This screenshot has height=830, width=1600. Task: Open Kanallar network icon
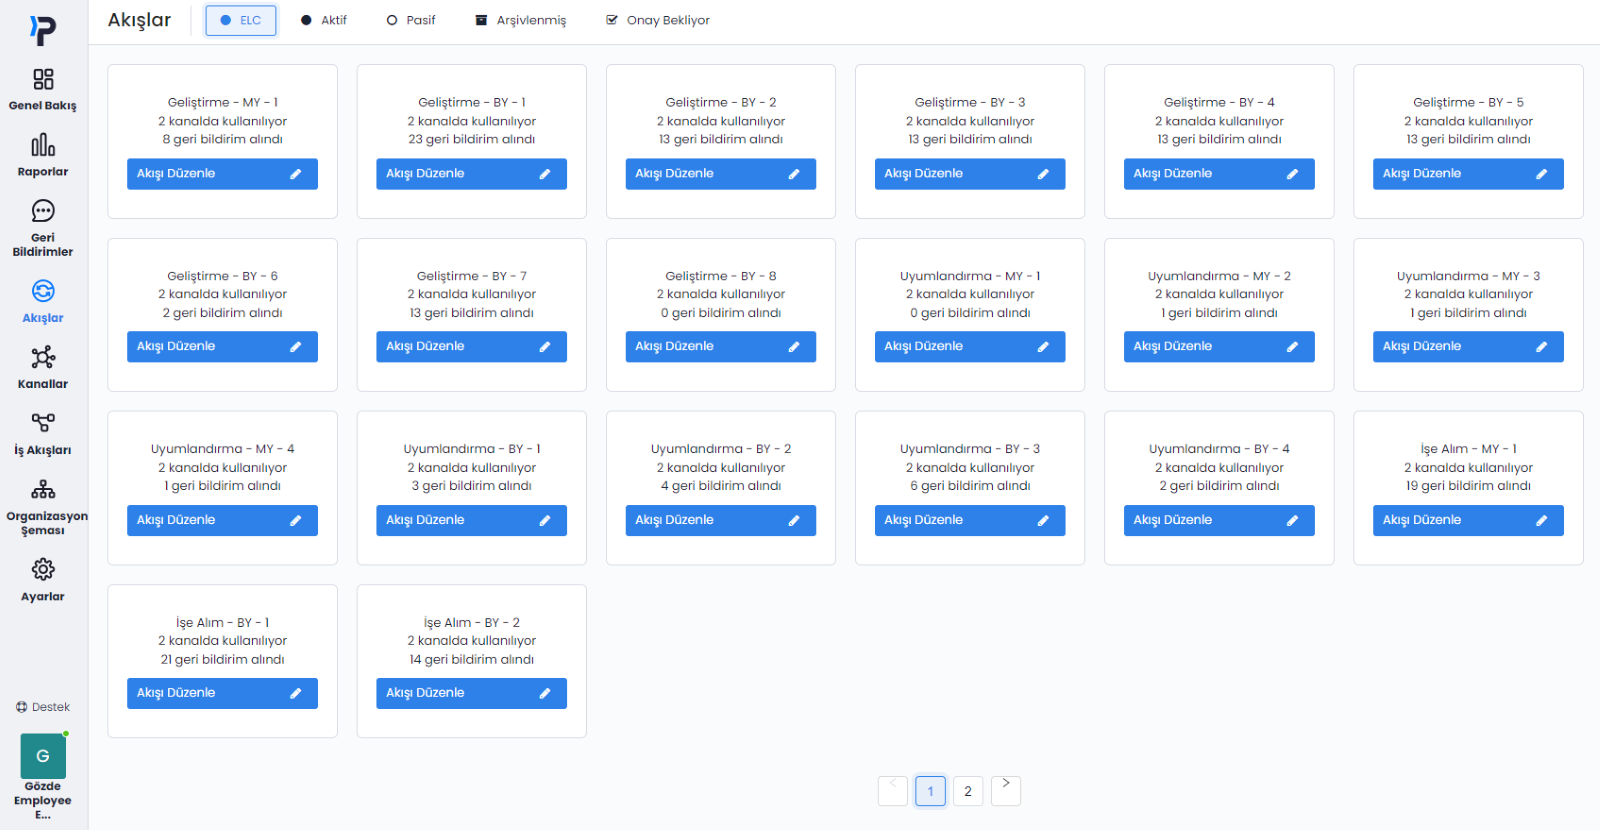pos(43,358)
